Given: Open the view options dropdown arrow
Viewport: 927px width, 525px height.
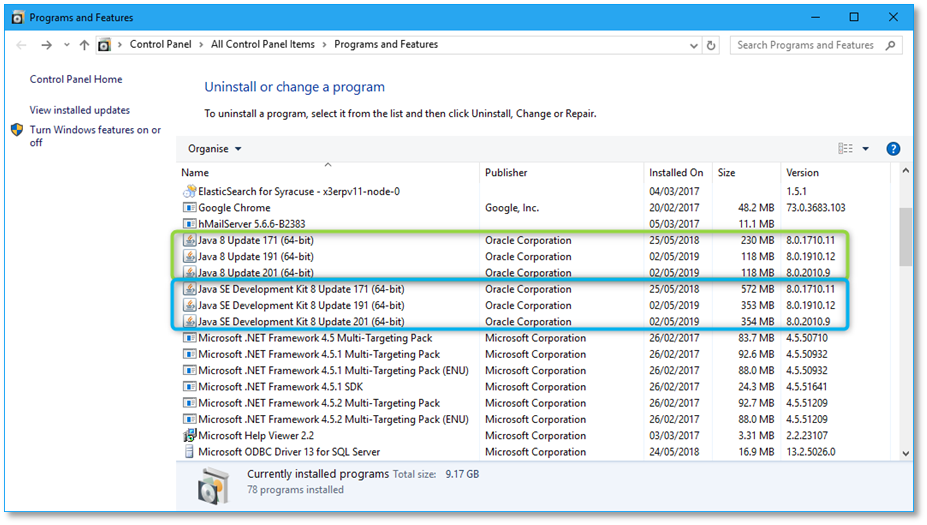Looking at the screenshot, I should pos(866,149).
